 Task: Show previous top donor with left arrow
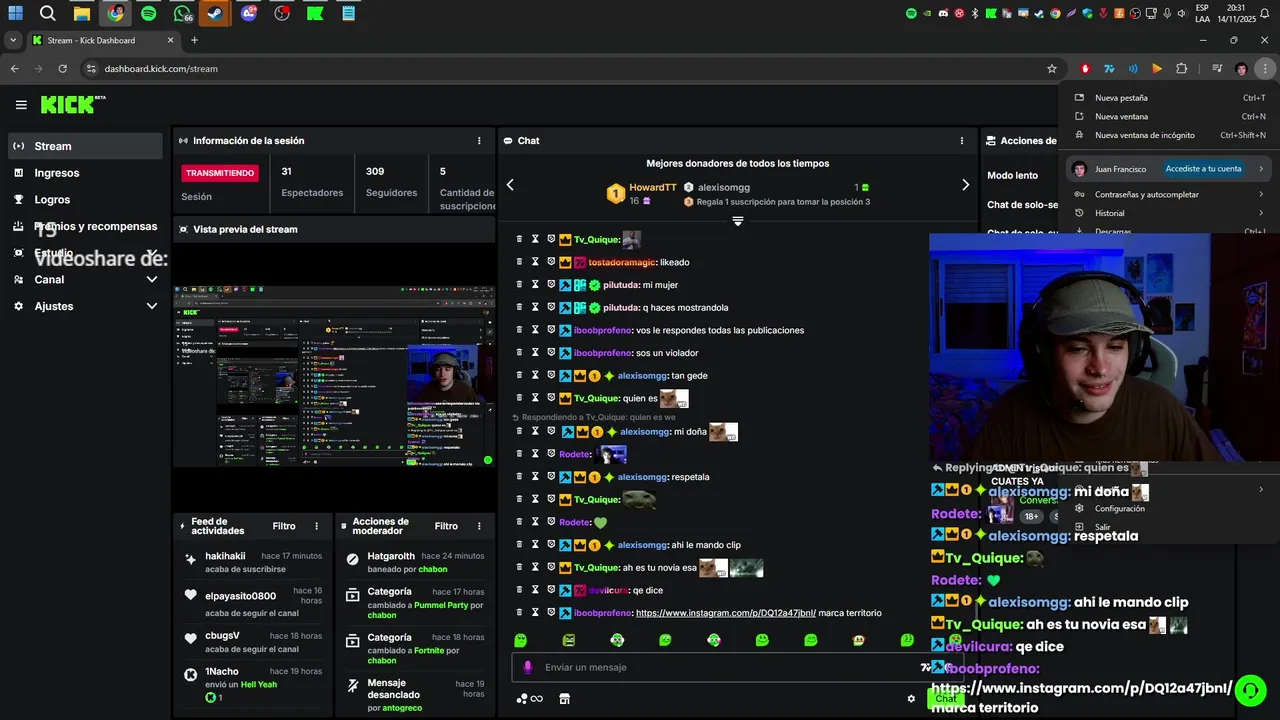click(x=510, y=185)
